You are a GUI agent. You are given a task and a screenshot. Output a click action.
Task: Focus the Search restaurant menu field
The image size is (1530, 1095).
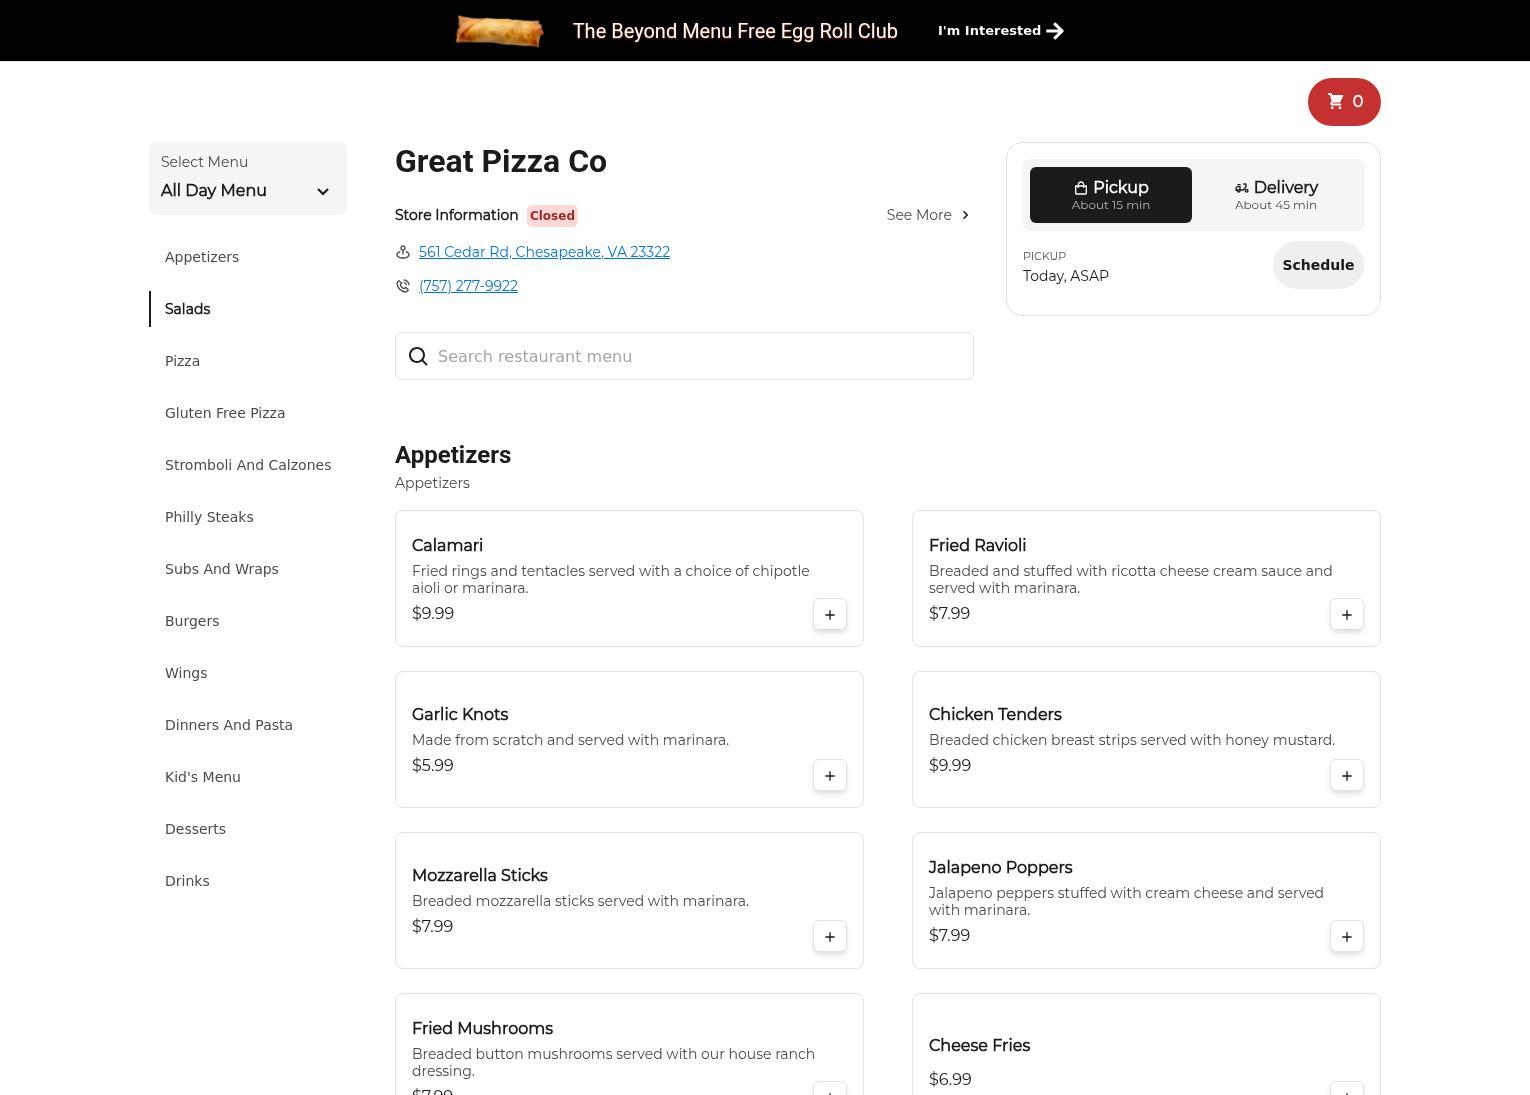[x=700, y=356]
